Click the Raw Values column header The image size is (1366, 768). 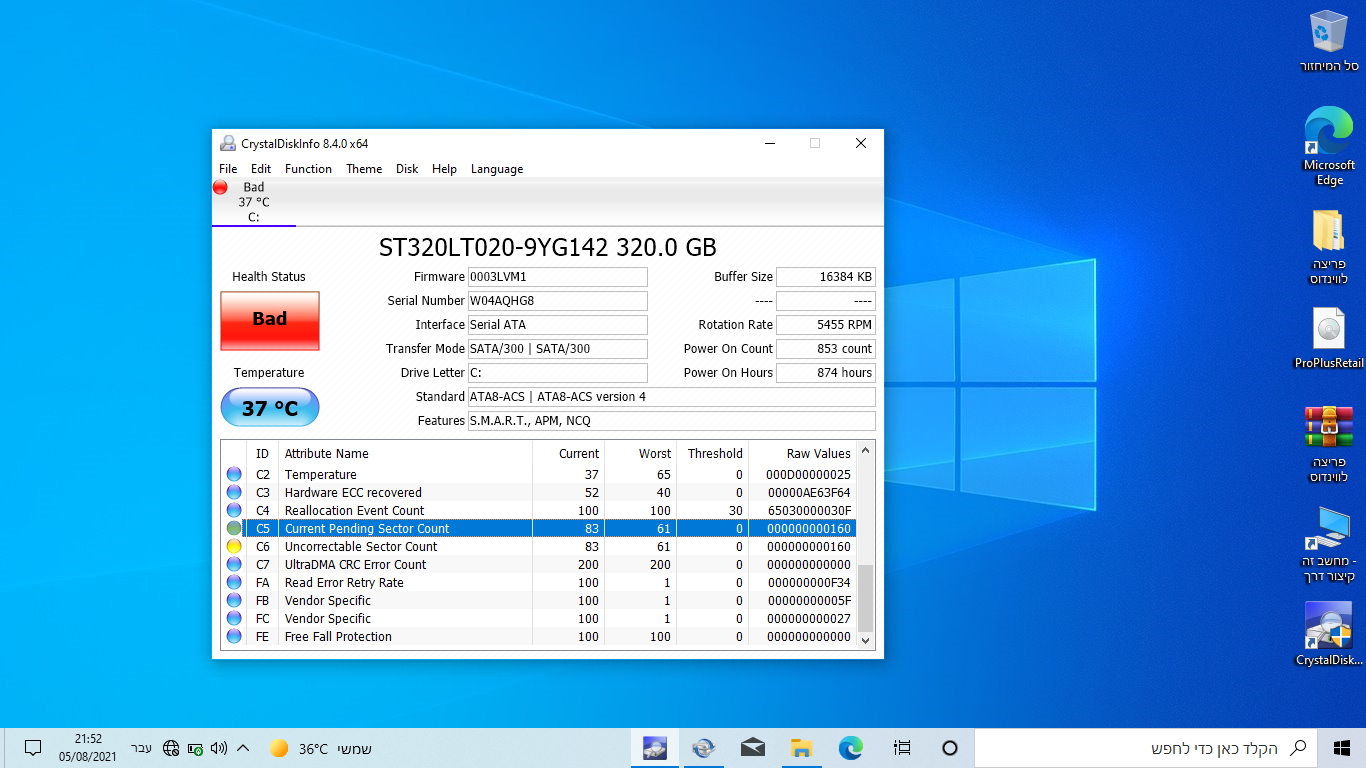tap(802, 453)
